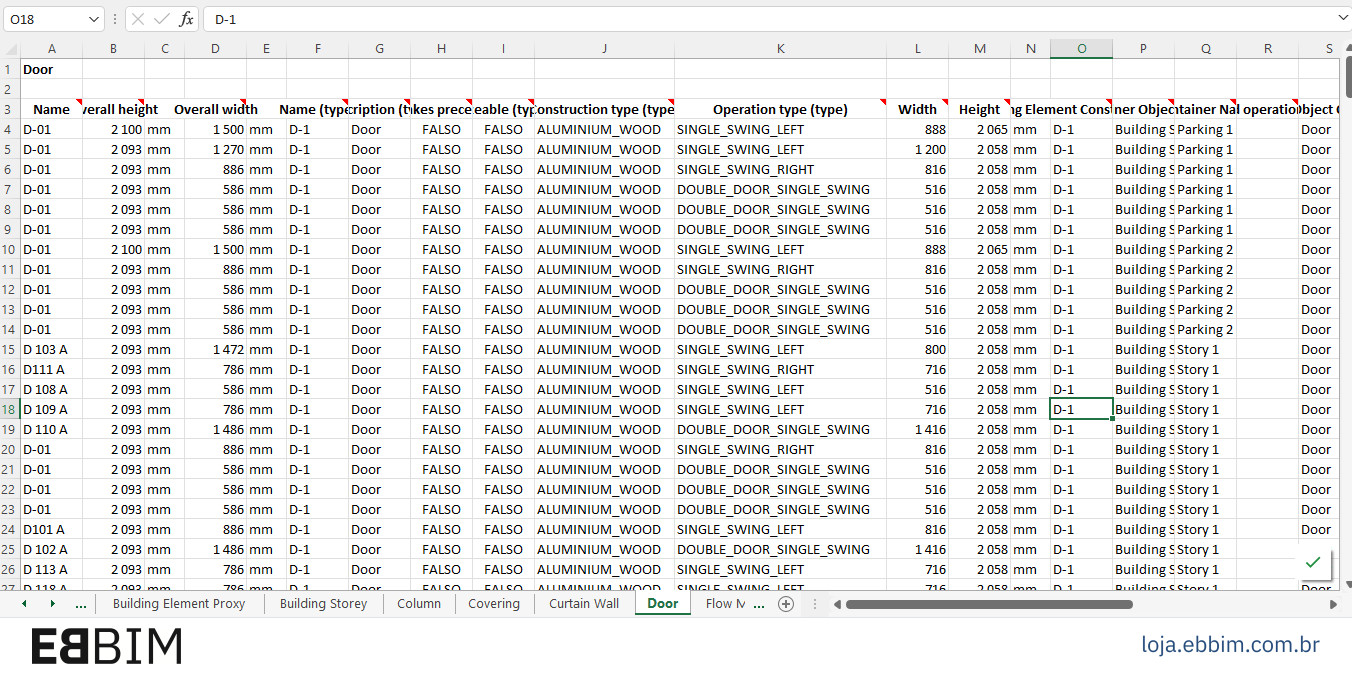Viewport: 1352px width, 675px height.
Task: Select row 18 header
Action: [10, 409]
